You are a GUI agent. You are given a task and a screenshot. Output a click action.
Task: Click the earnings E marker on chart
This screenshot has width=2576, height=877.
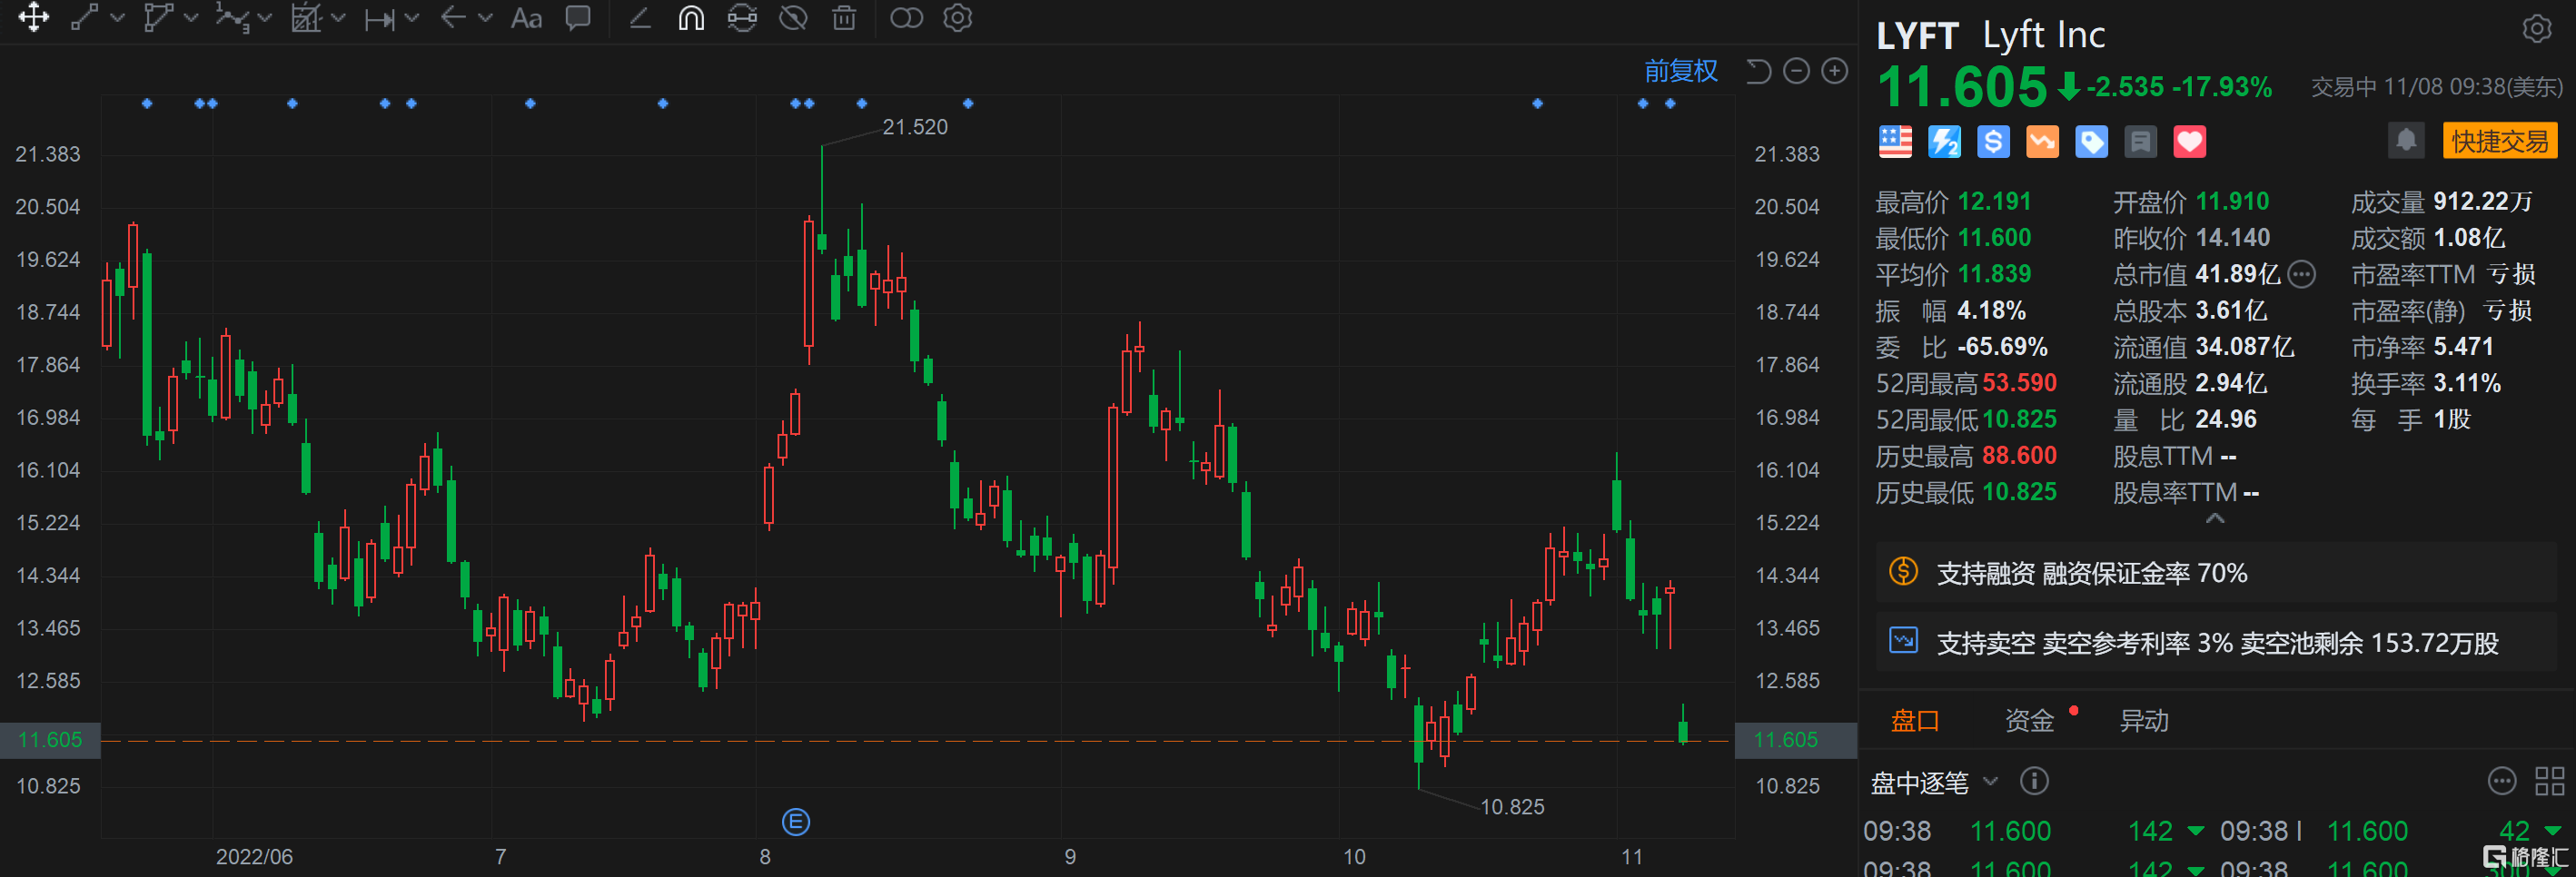click(795, 823)
